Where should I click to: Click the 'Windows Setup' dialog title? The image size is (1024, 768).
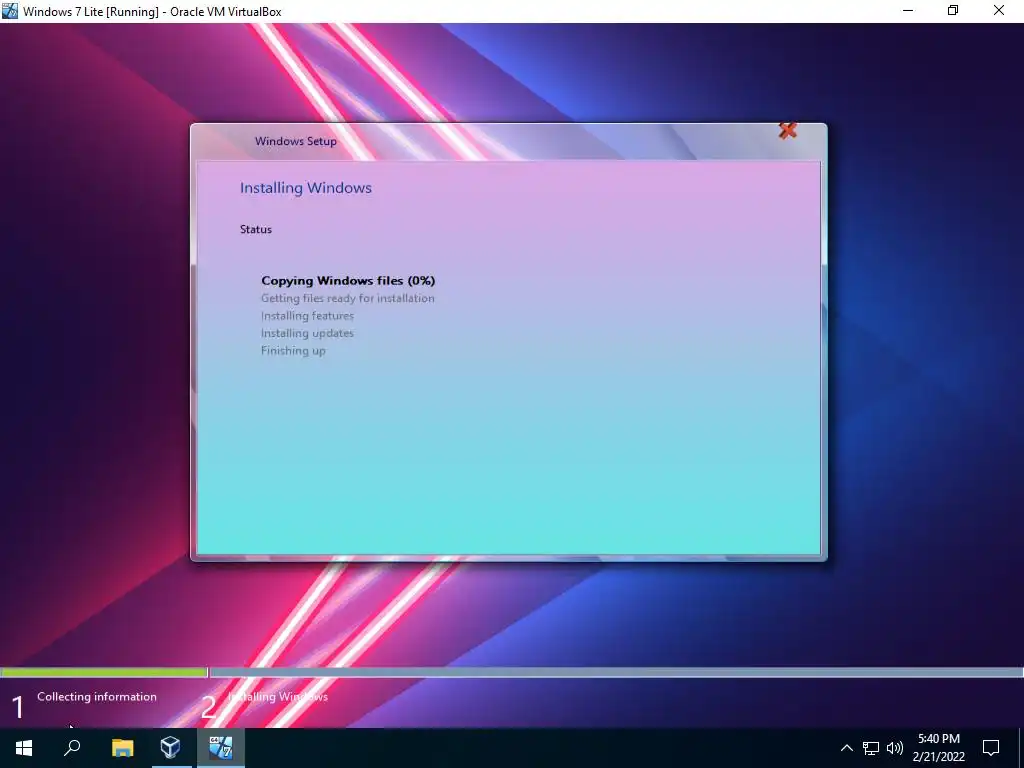click(x=296, y=141)
